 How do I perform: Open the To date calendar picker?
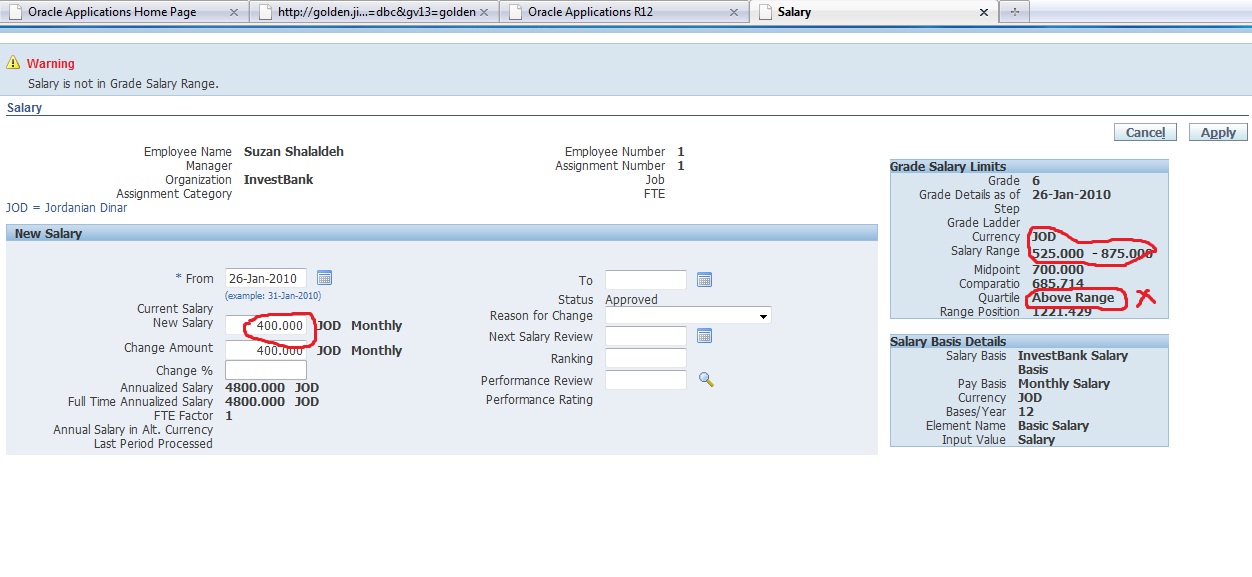704,280
